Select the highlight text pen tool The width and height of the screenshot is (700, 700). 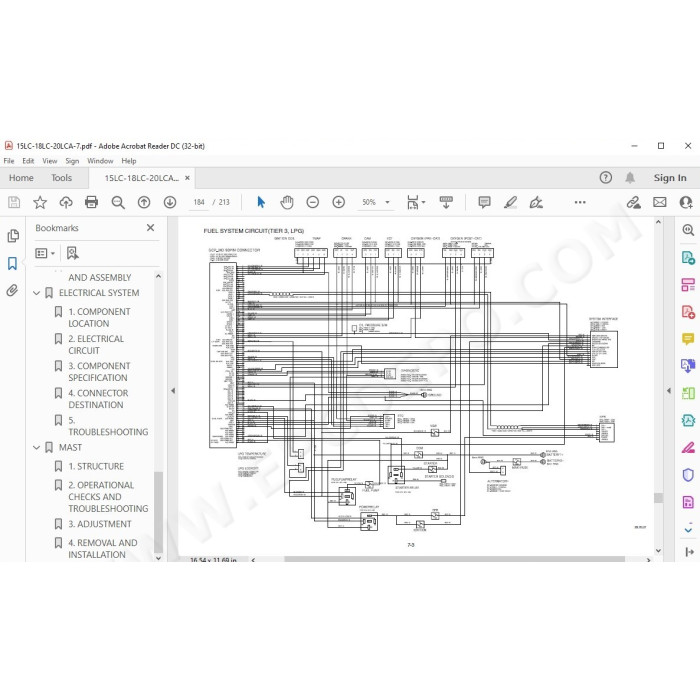coord(510,202)
